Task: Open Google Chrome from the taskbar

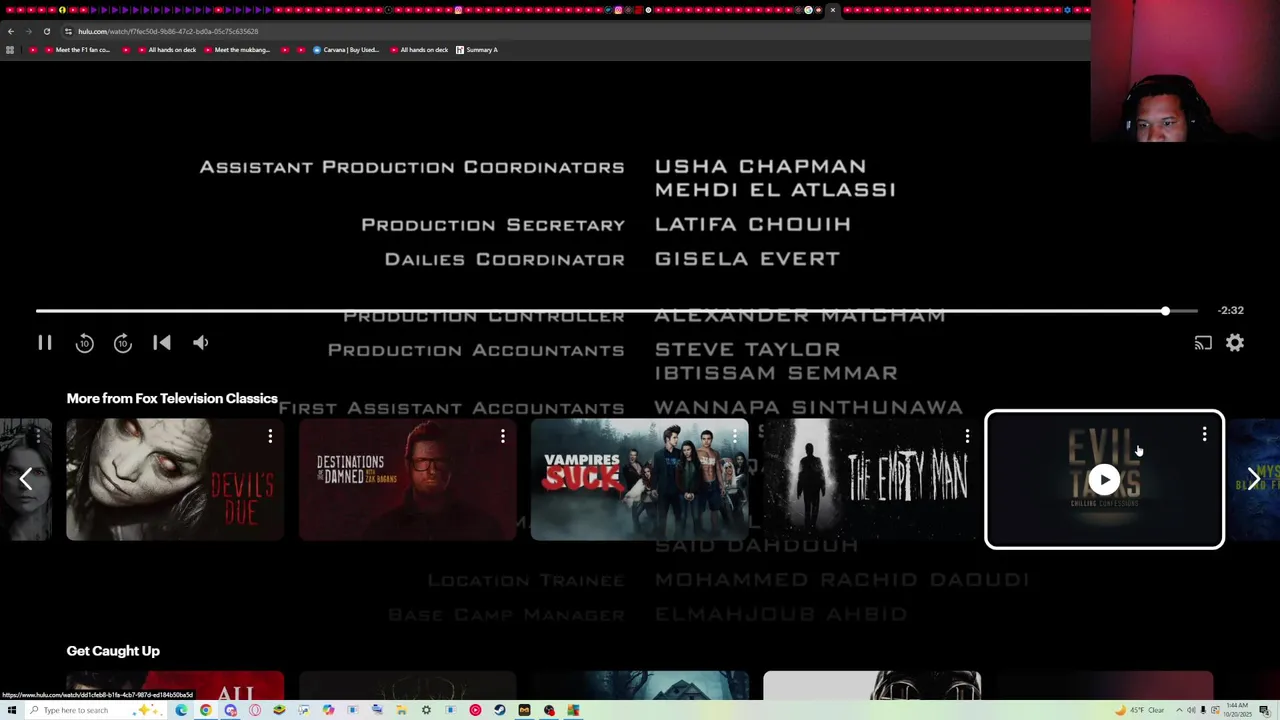Action: coord(206,710)
